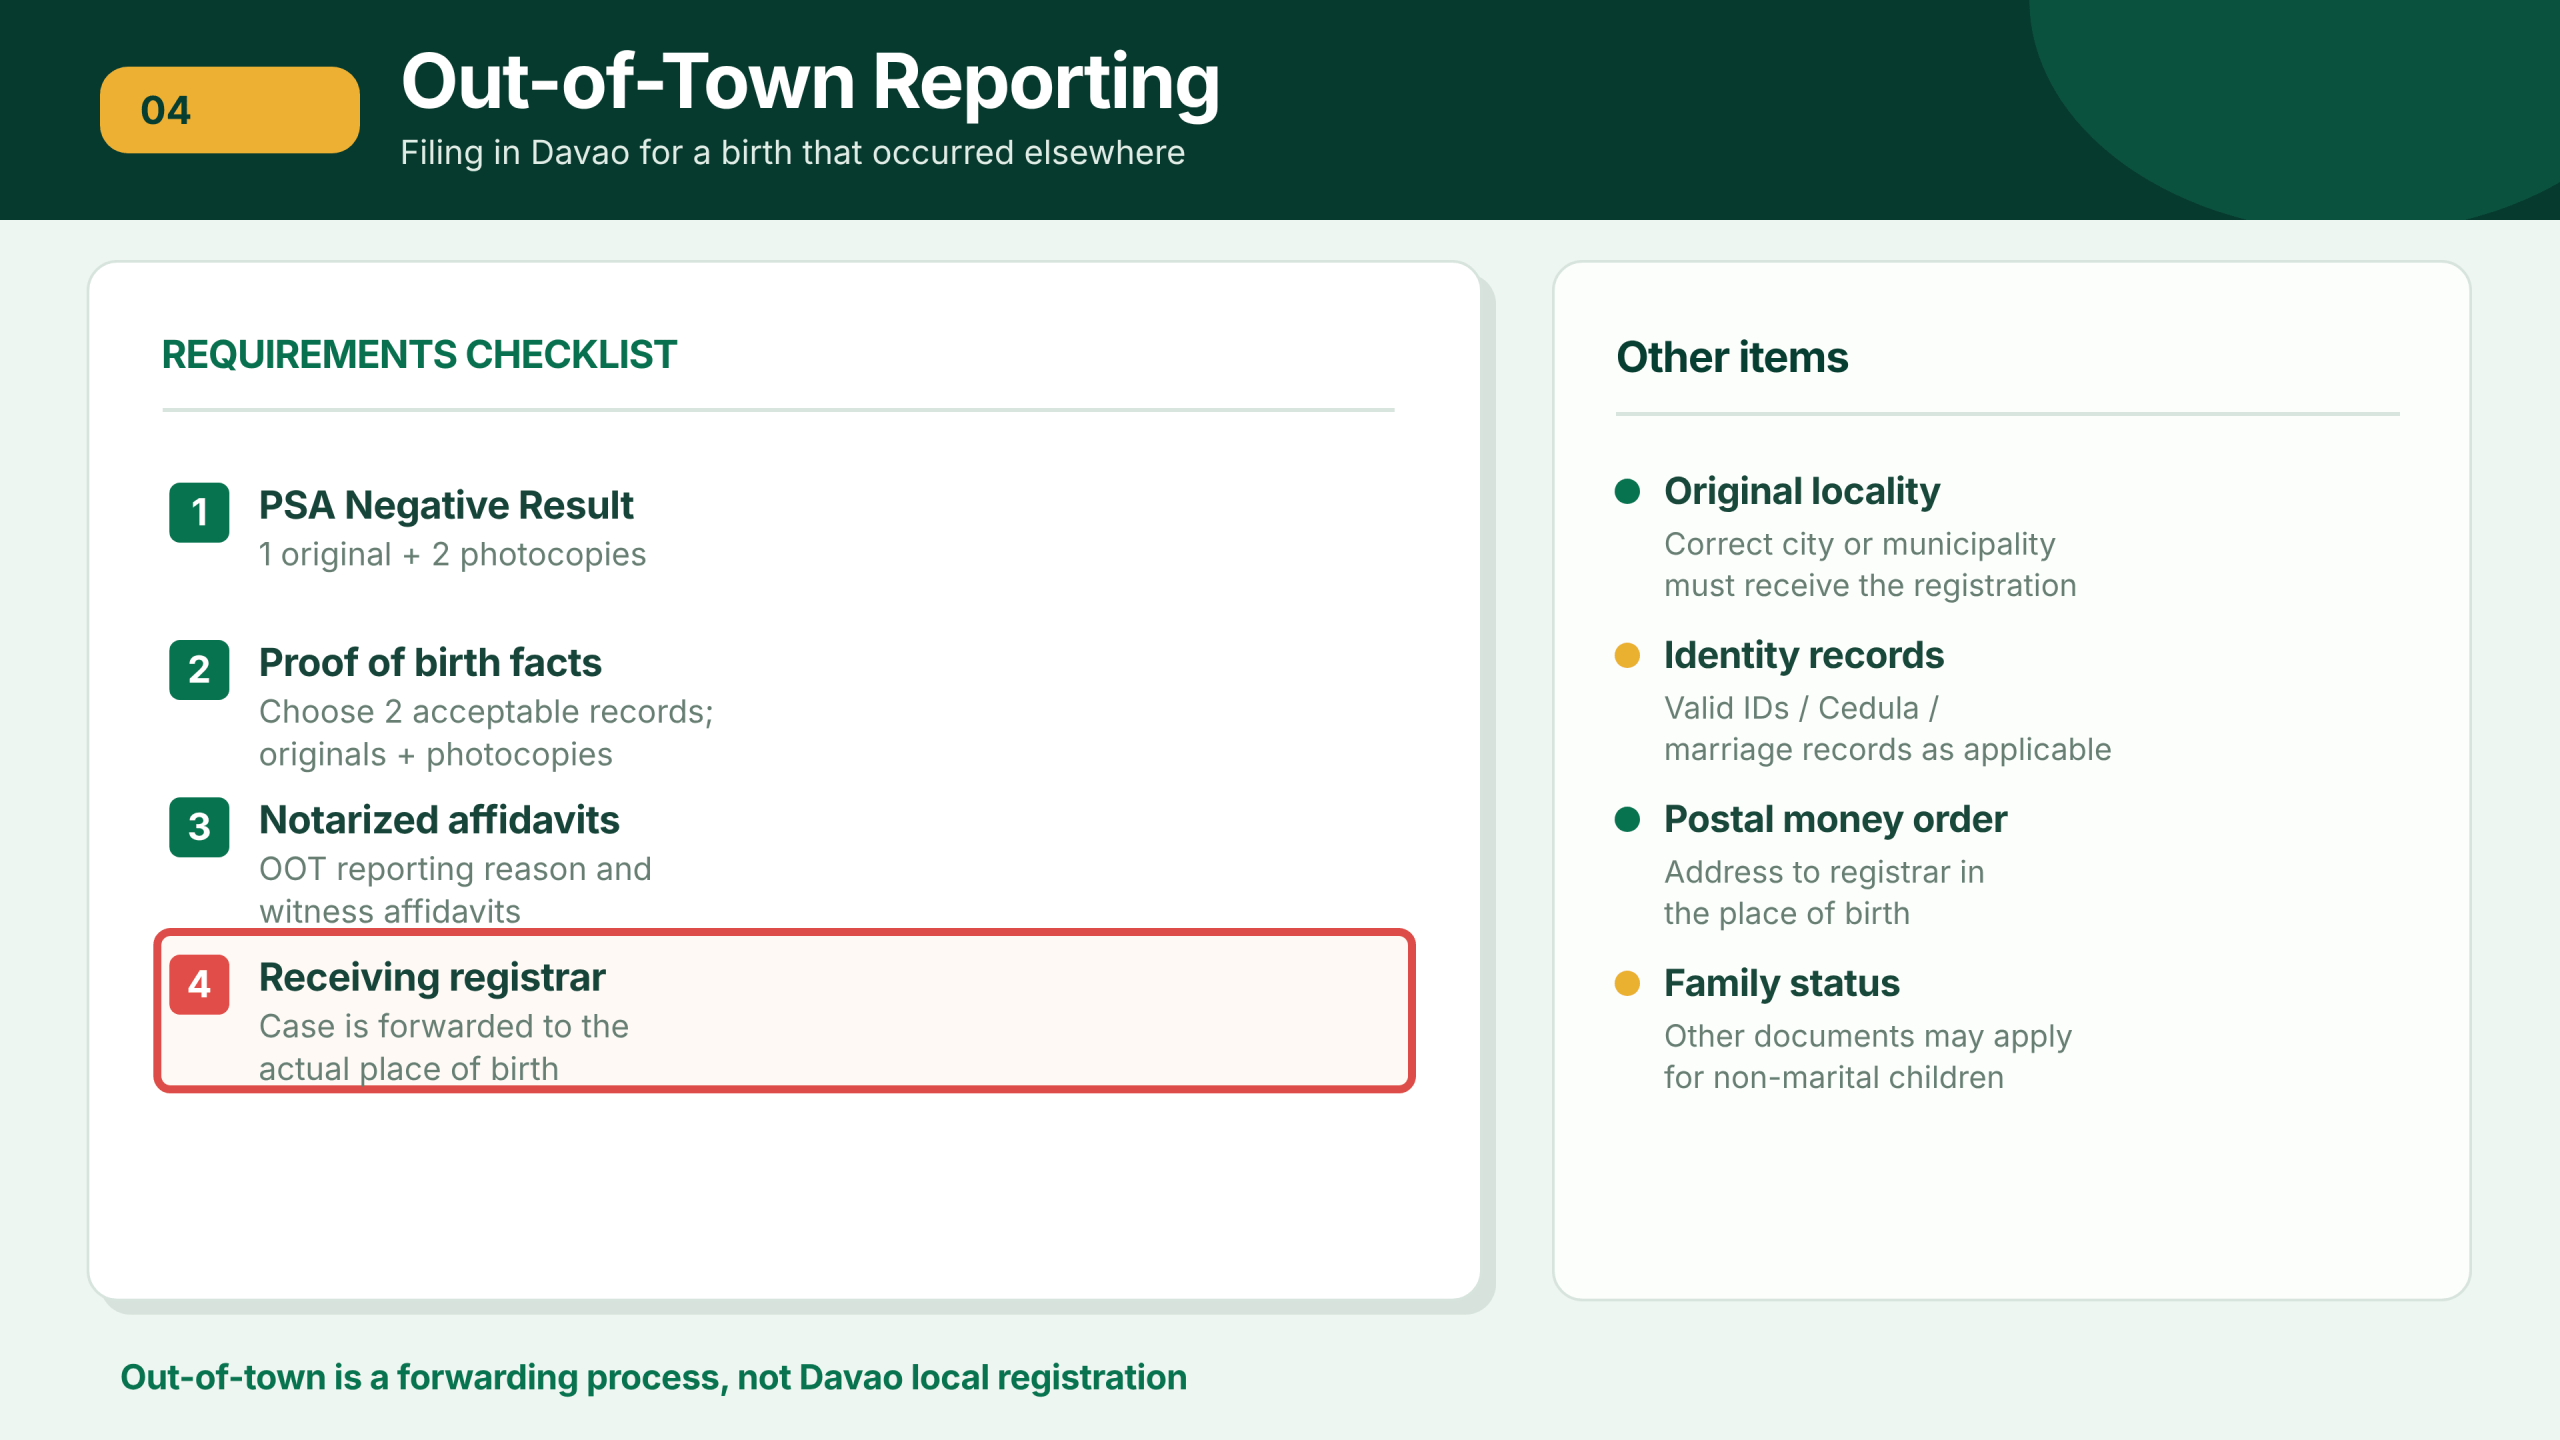Select 'Postal money order' heading

pyautogui.click(x=1835, y=819)
